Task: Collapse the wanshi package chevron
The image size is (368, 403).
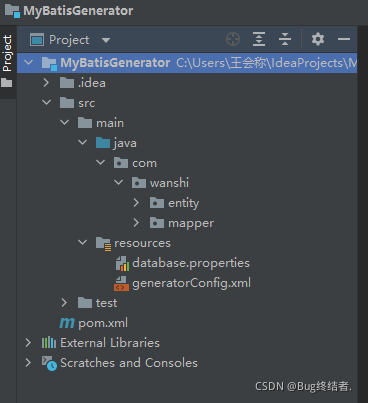Action: (119, 182)
